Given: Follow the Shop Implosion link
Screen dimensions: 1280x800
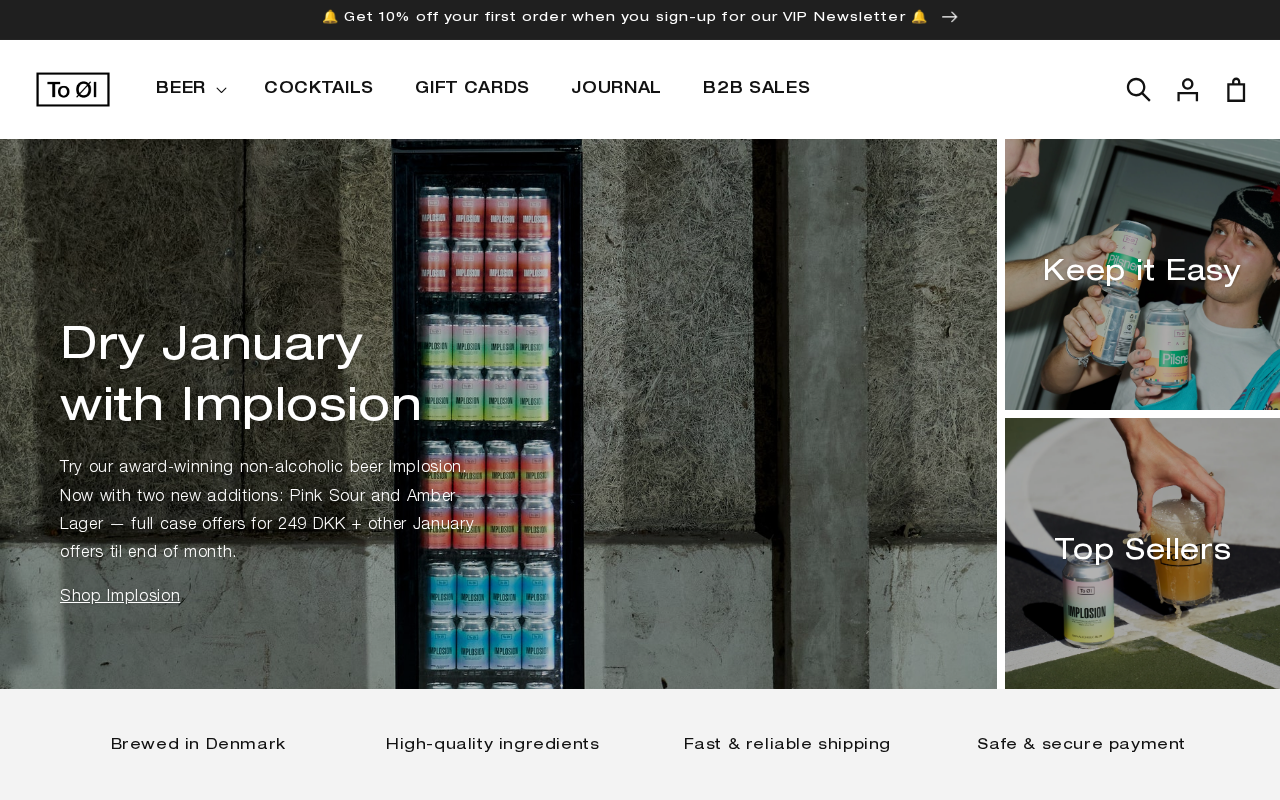Looking at the screenshot, I should tap(120, 596).
